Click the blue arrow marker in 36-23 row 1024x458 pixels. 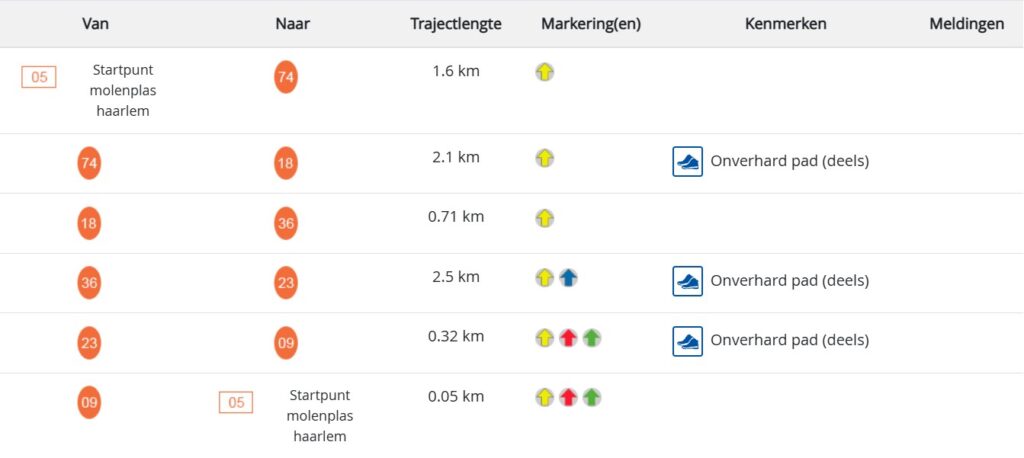[x=568, y=278]
